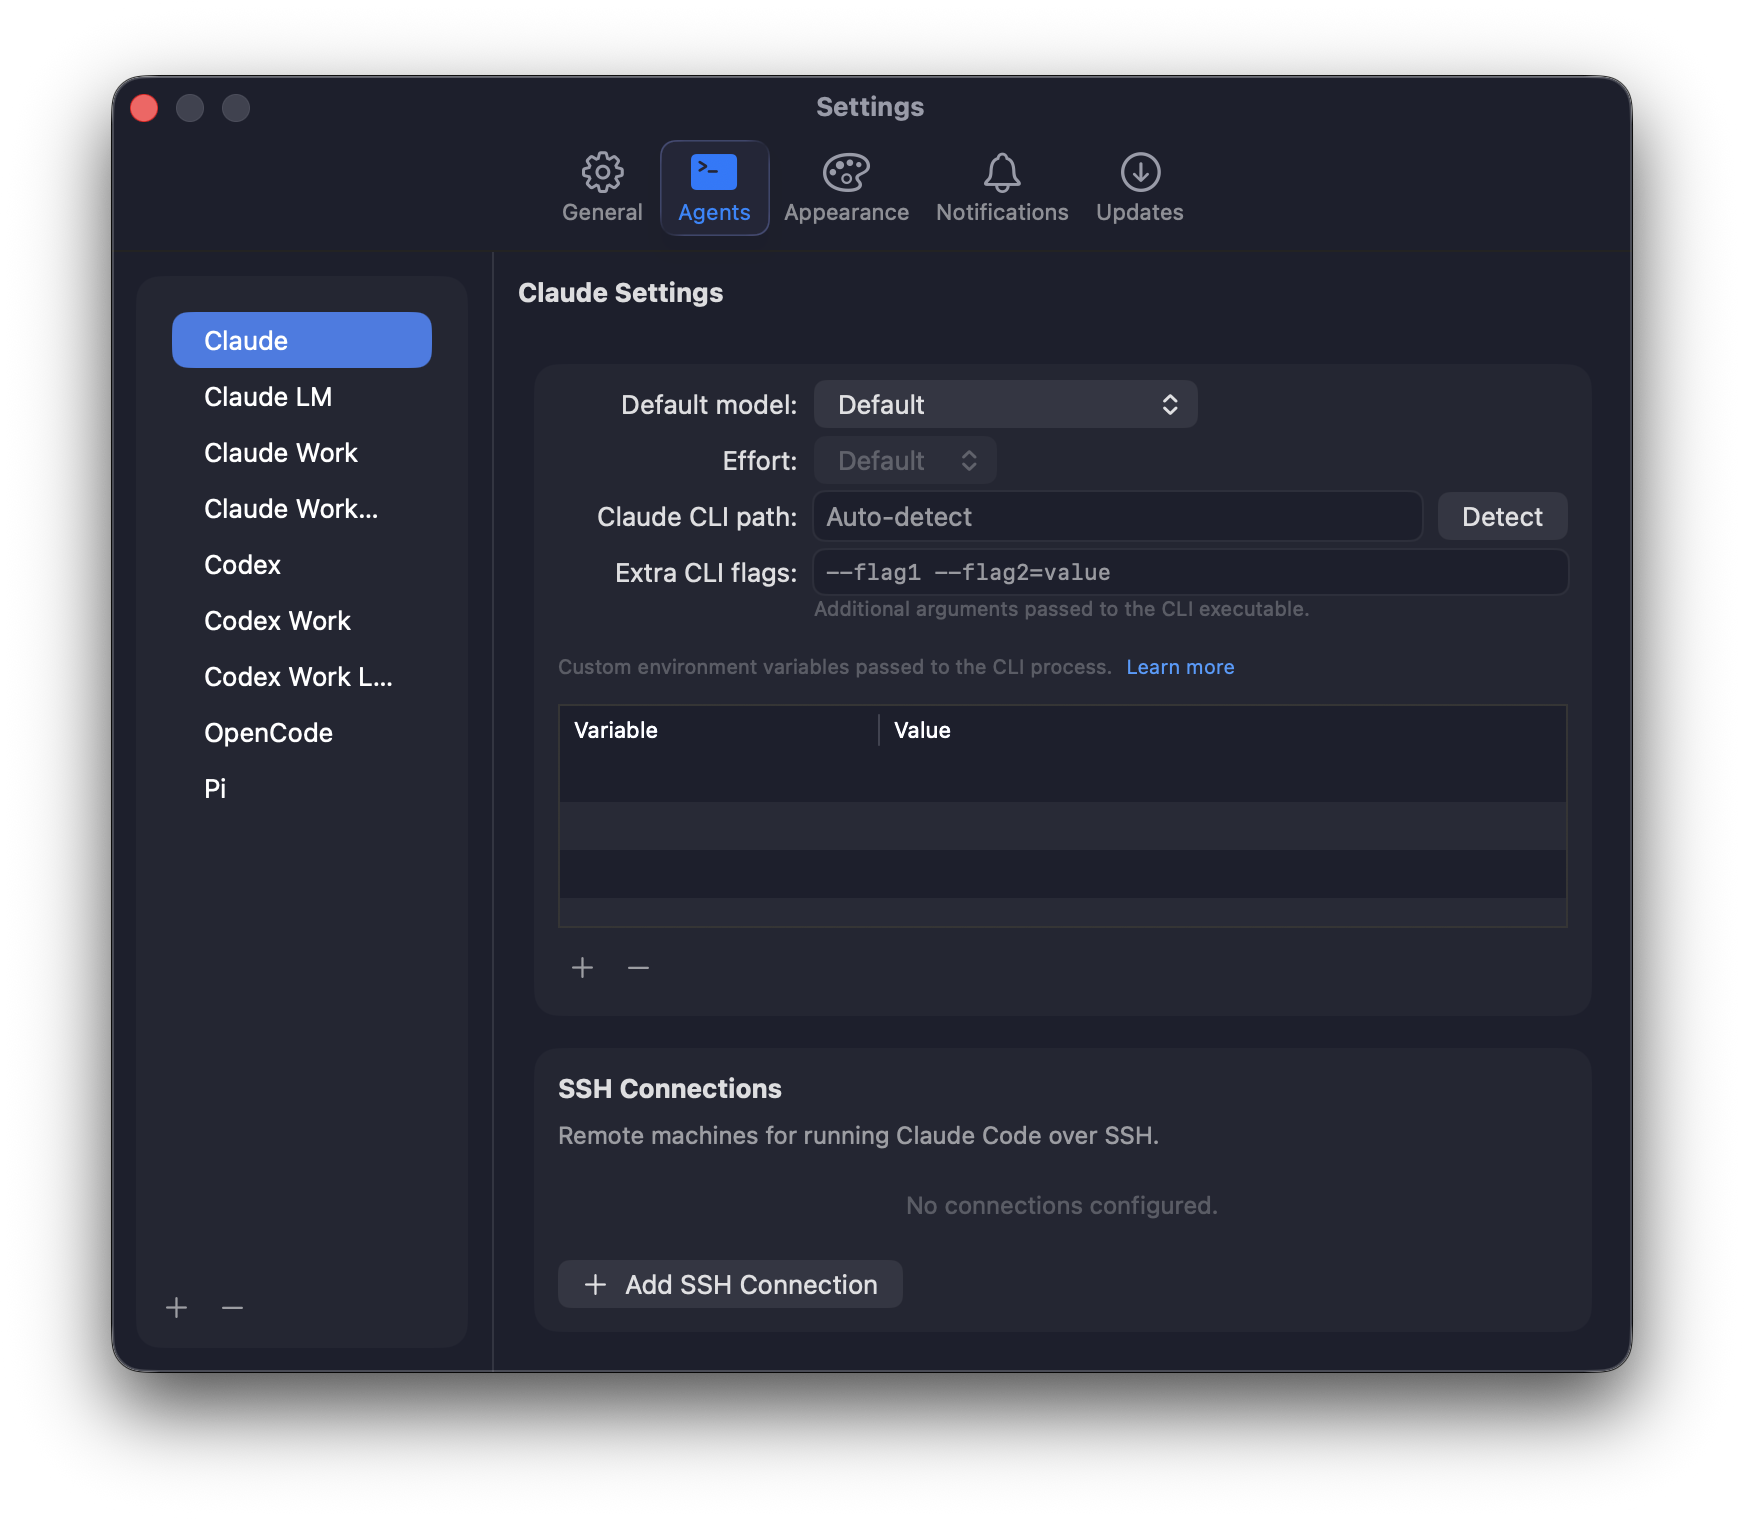Select the OpenCode agent
Image resolution: width=1744 pixels, height=1520 pixels.
(268, 732)
